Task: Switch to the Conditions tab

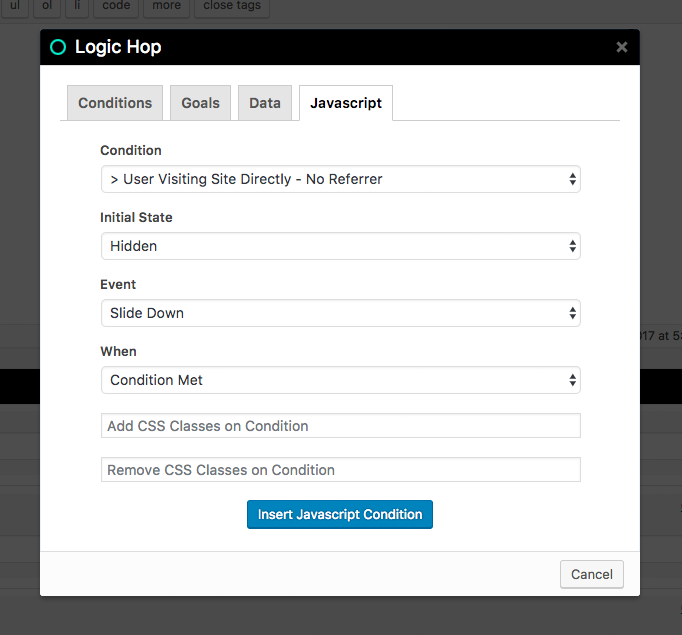Action: 115,103
